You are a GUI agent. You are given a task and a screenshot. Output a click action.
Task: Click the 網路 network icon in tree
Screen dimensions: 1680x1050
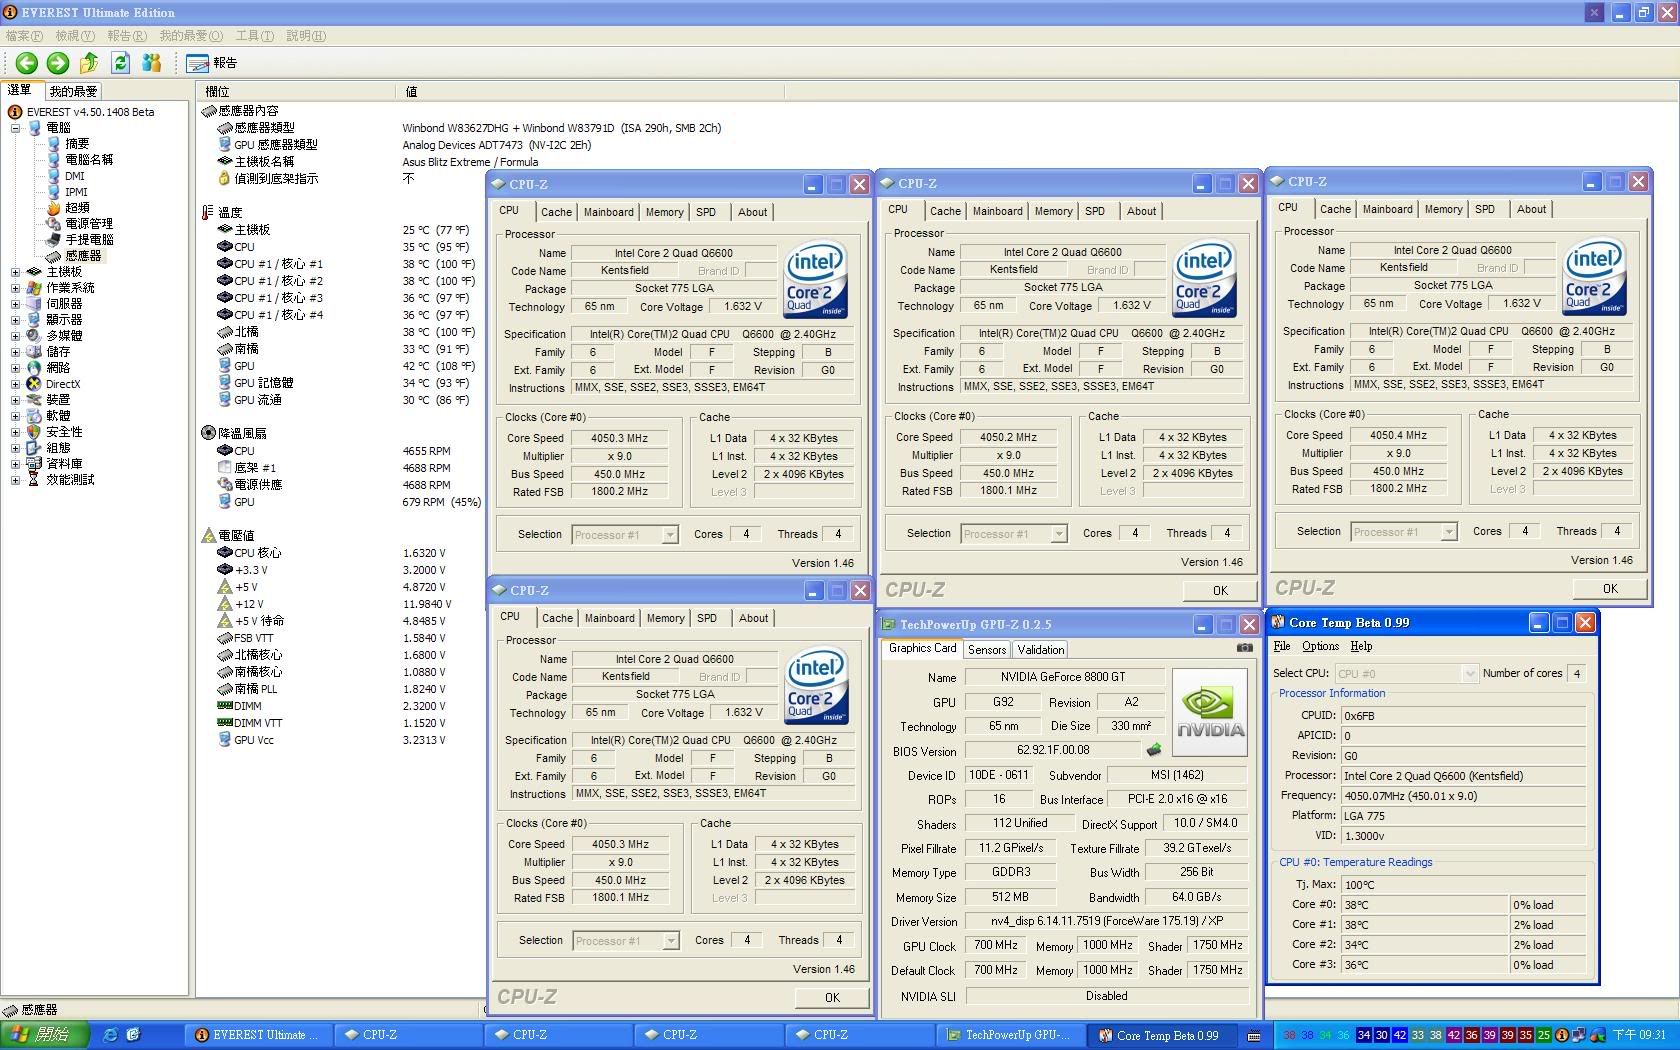[x=34, y=368]
